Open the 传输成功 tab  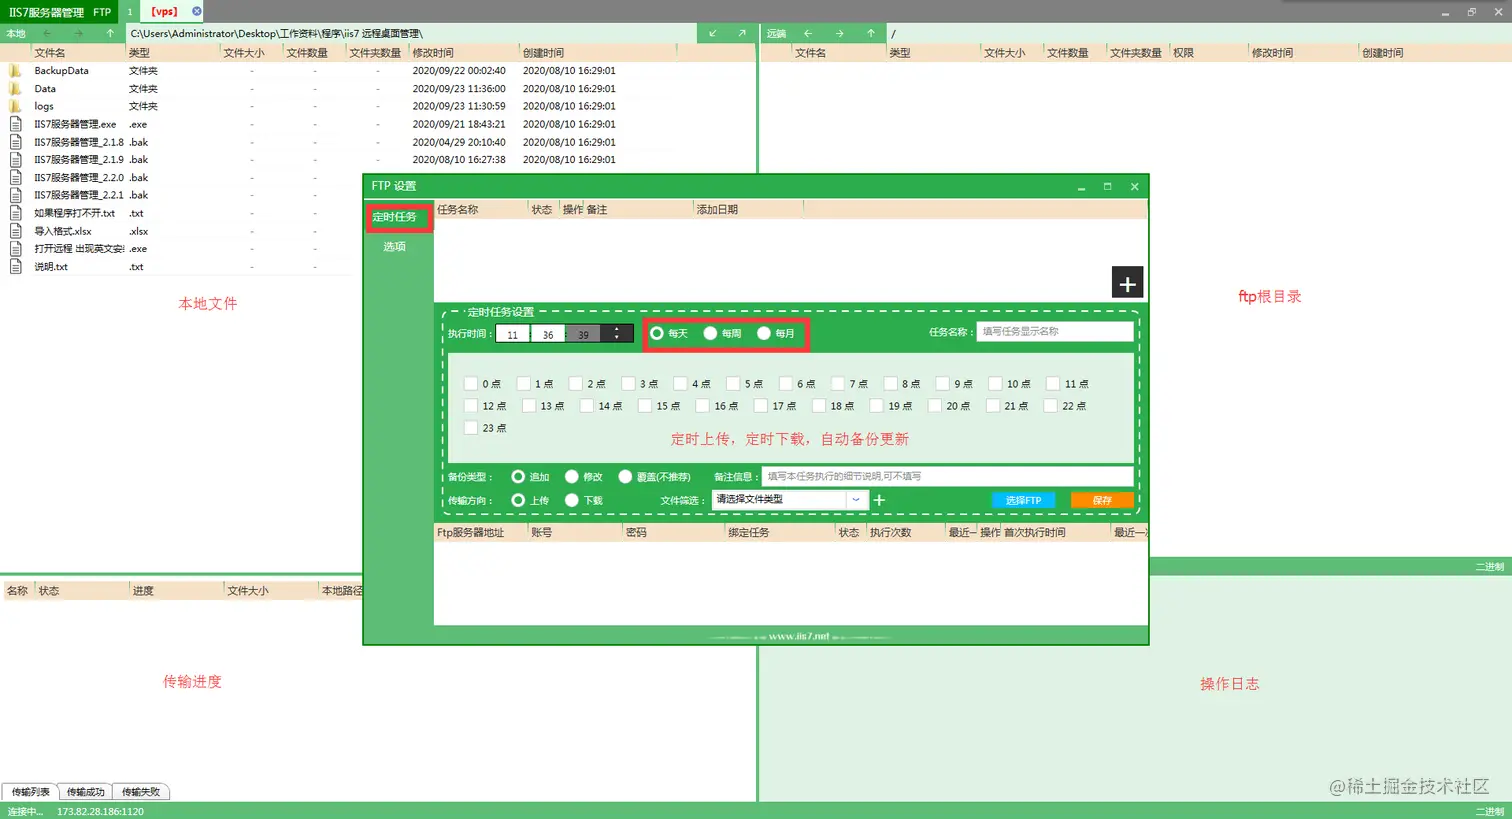pos(86,792)
